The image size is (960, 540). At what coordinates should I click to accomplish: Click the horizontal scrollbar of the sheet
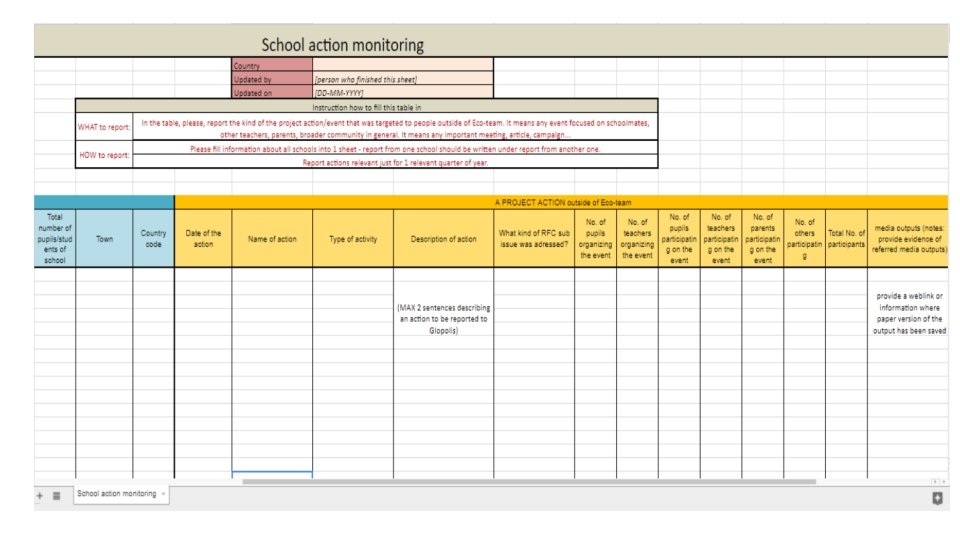click(529, 482)
